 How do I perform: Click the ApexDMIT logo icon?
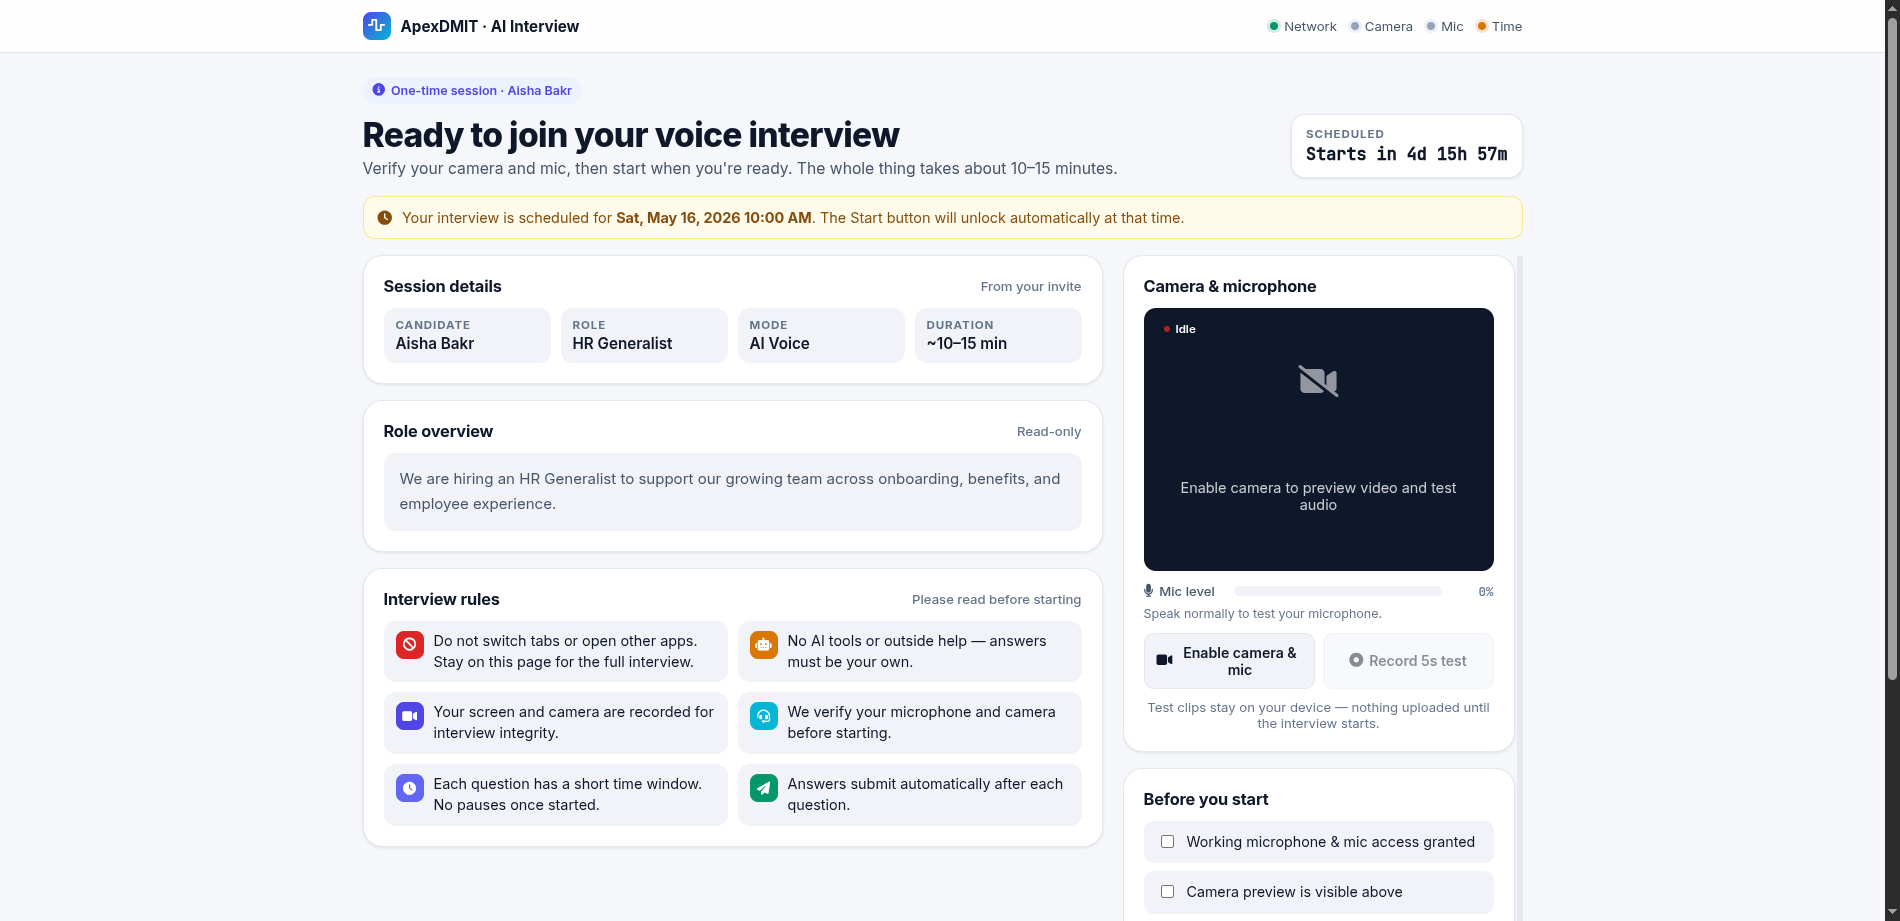tap(377, 26)
